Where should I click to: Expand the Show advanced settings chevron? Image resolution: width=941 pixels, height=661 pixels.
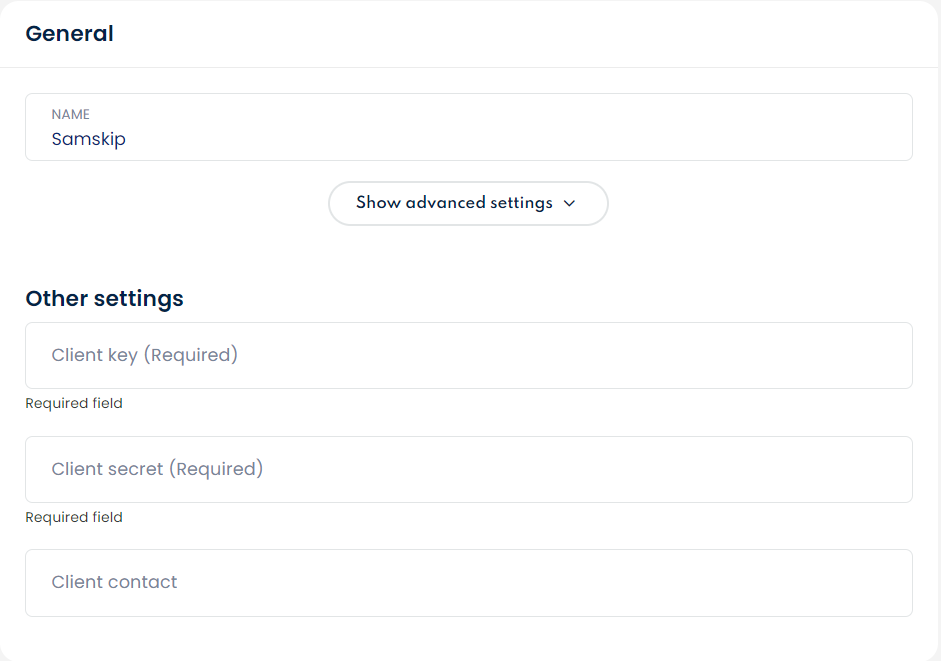[x=570, y=203]
